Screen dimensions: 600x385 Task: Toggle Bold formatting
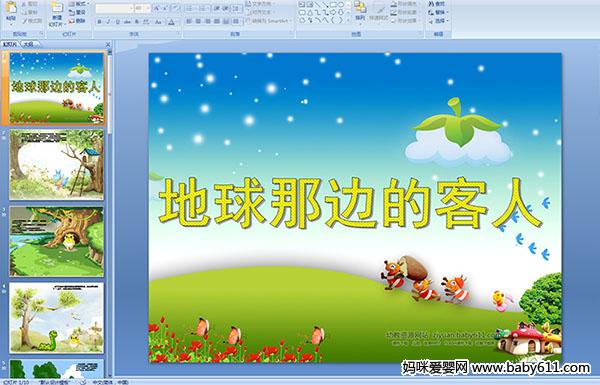(99, 22)
